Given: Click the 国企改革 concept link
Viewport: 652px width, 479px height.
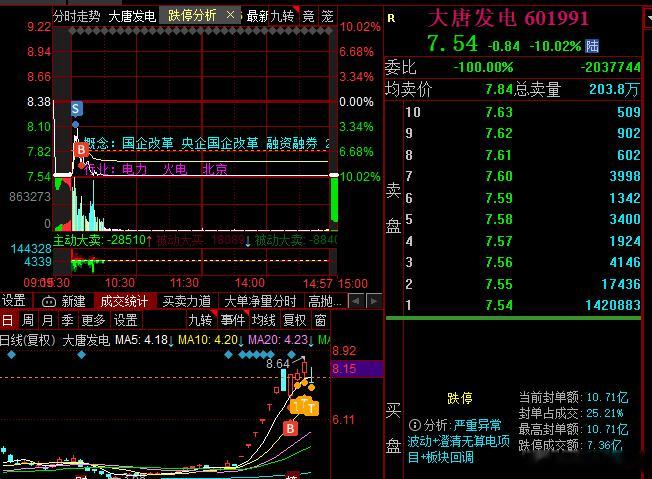Looking at the screenshot, I should point(148,143).
